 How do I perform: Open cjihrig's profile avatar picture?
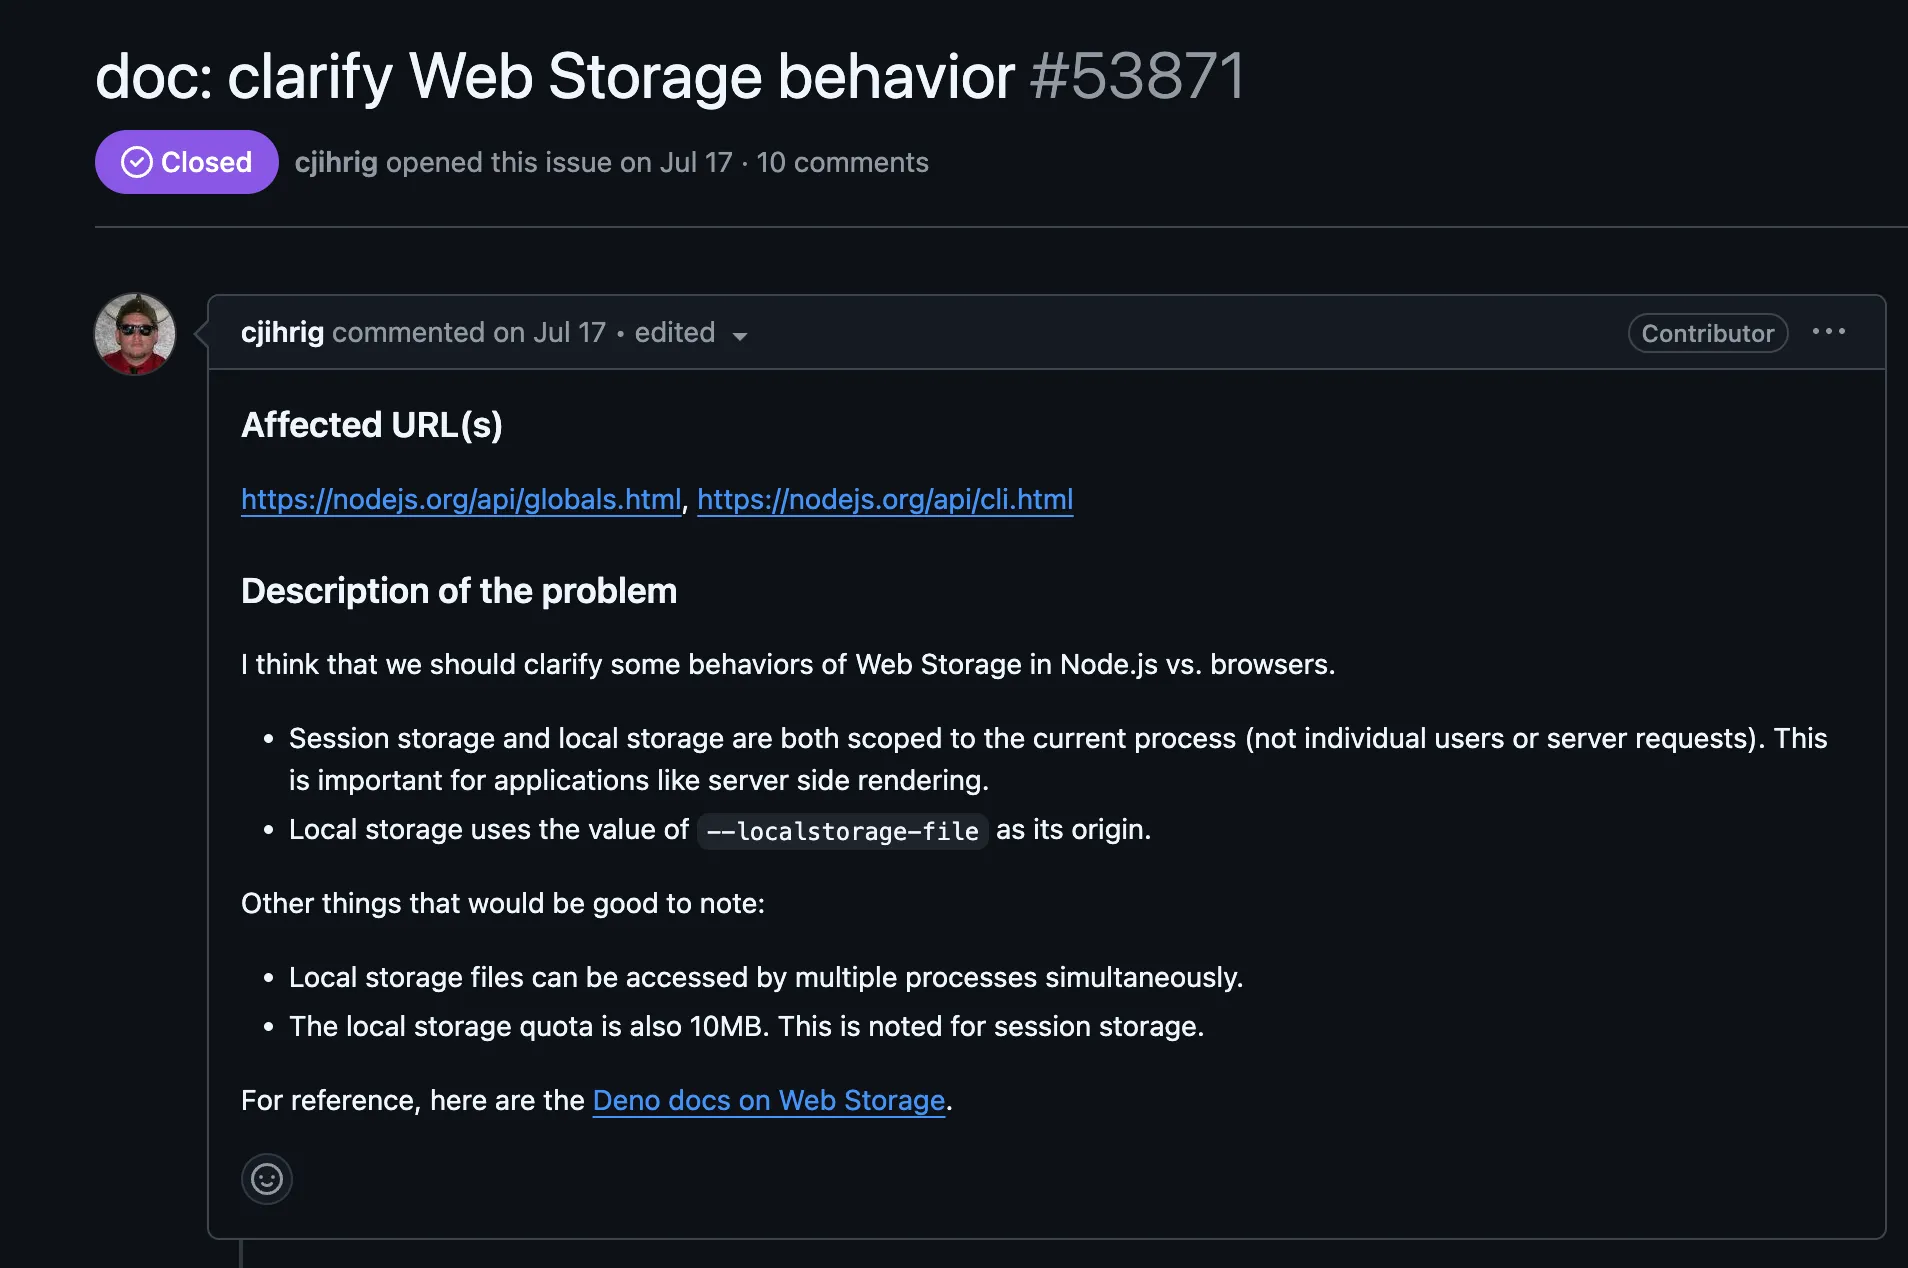(x=135, y=334)
